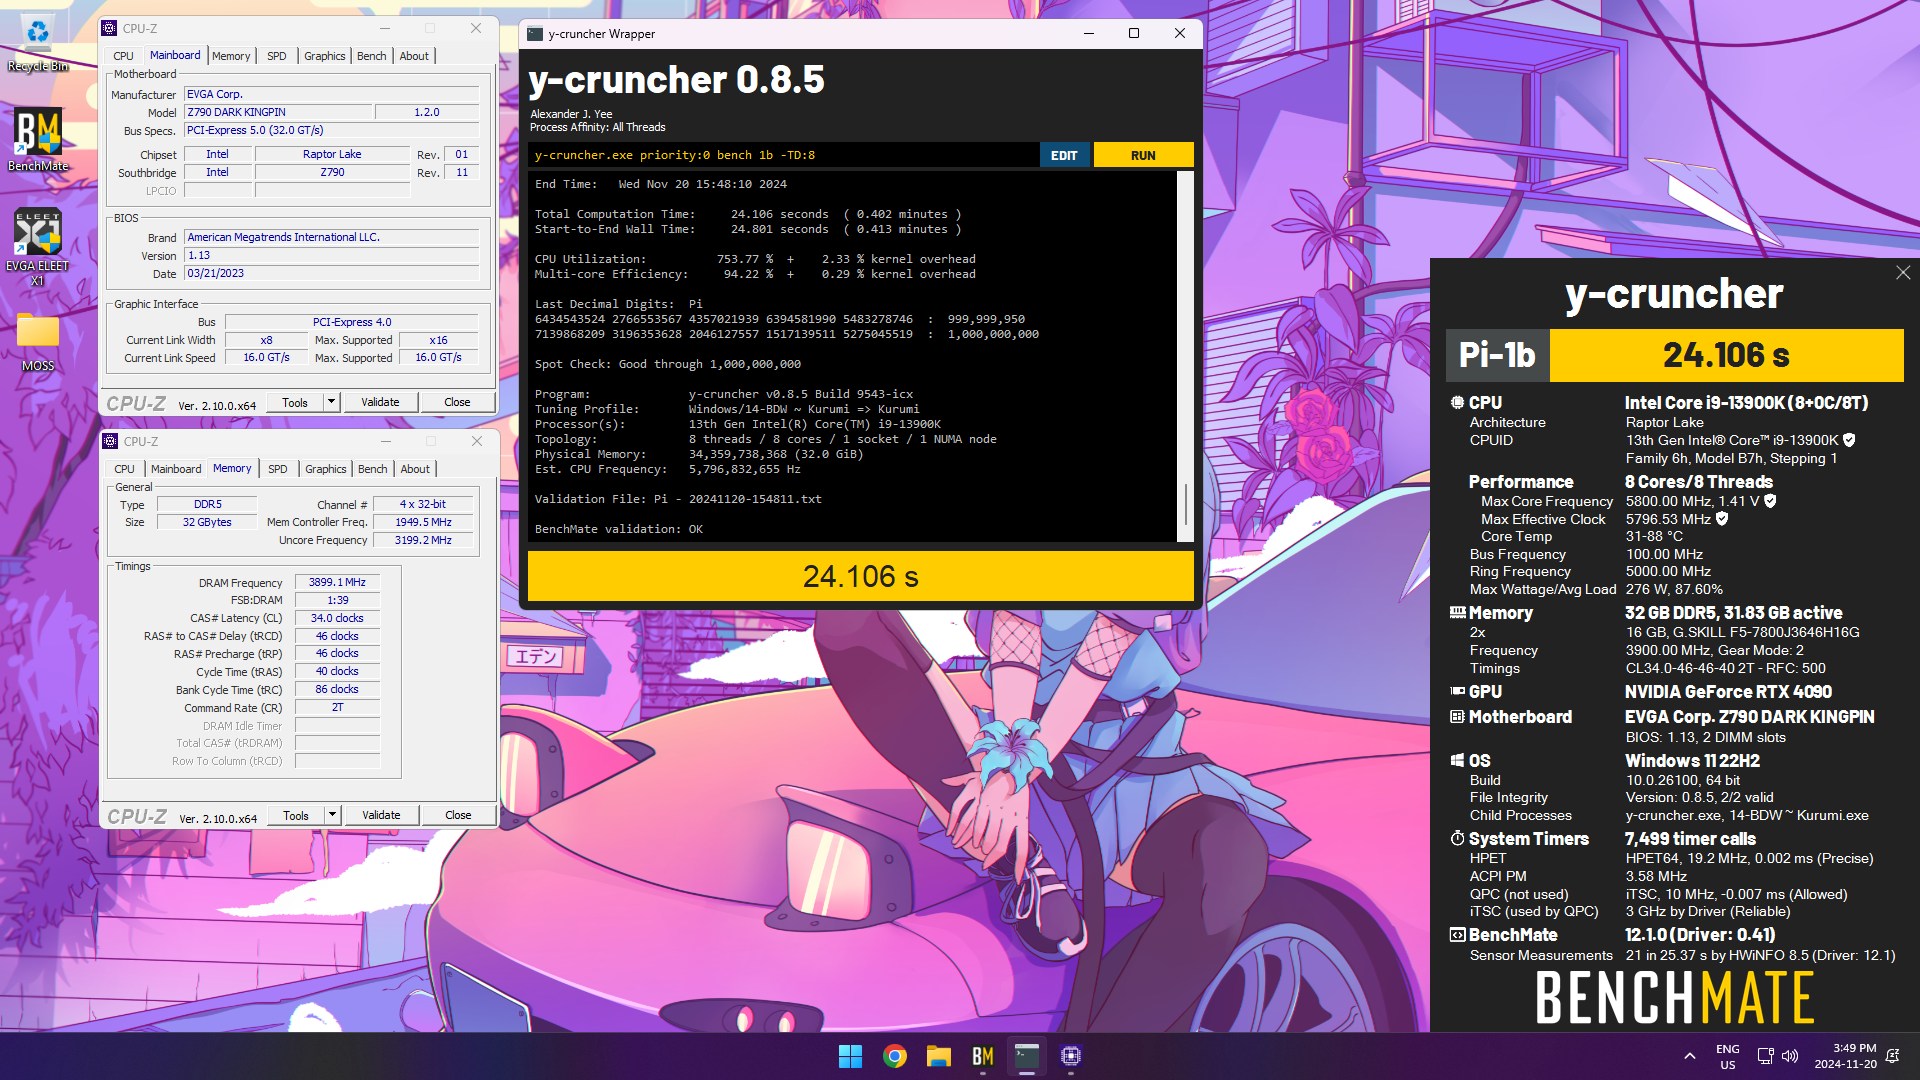Open the volume tray icon

pos(1790,1056)
